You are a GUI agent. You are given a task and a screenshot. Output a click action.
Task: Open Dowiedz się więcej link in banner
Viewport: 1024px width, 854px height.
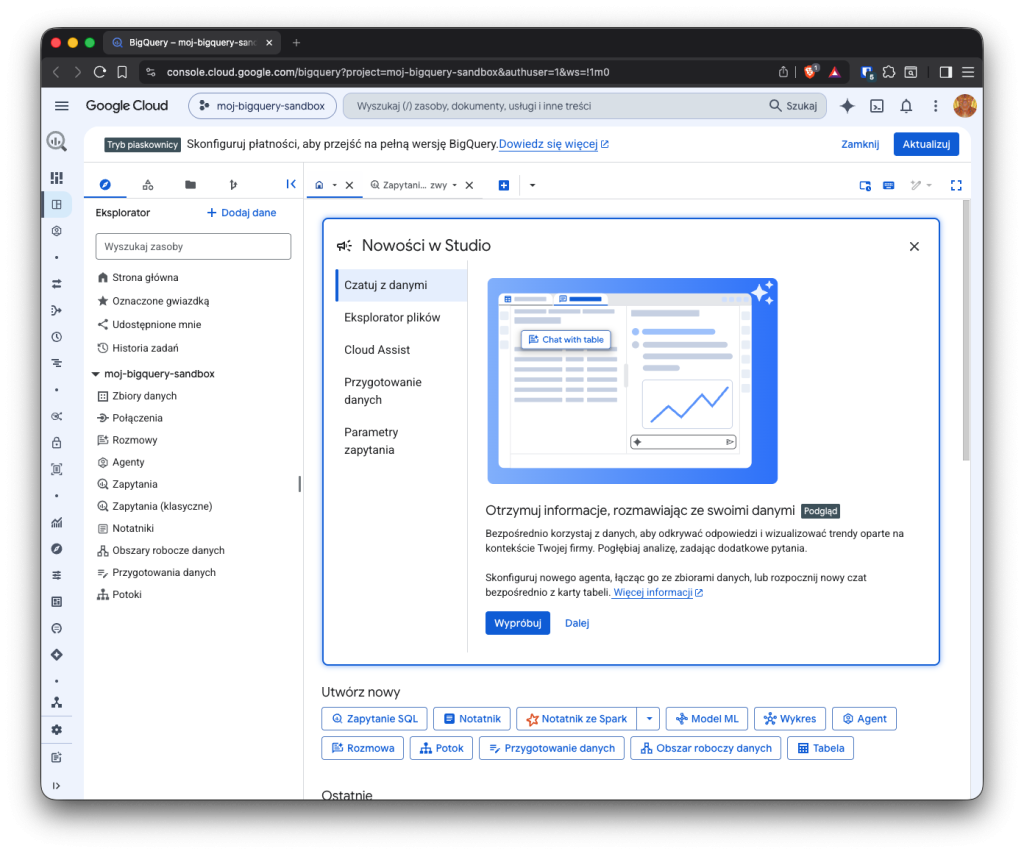click(x=553, y=144)
